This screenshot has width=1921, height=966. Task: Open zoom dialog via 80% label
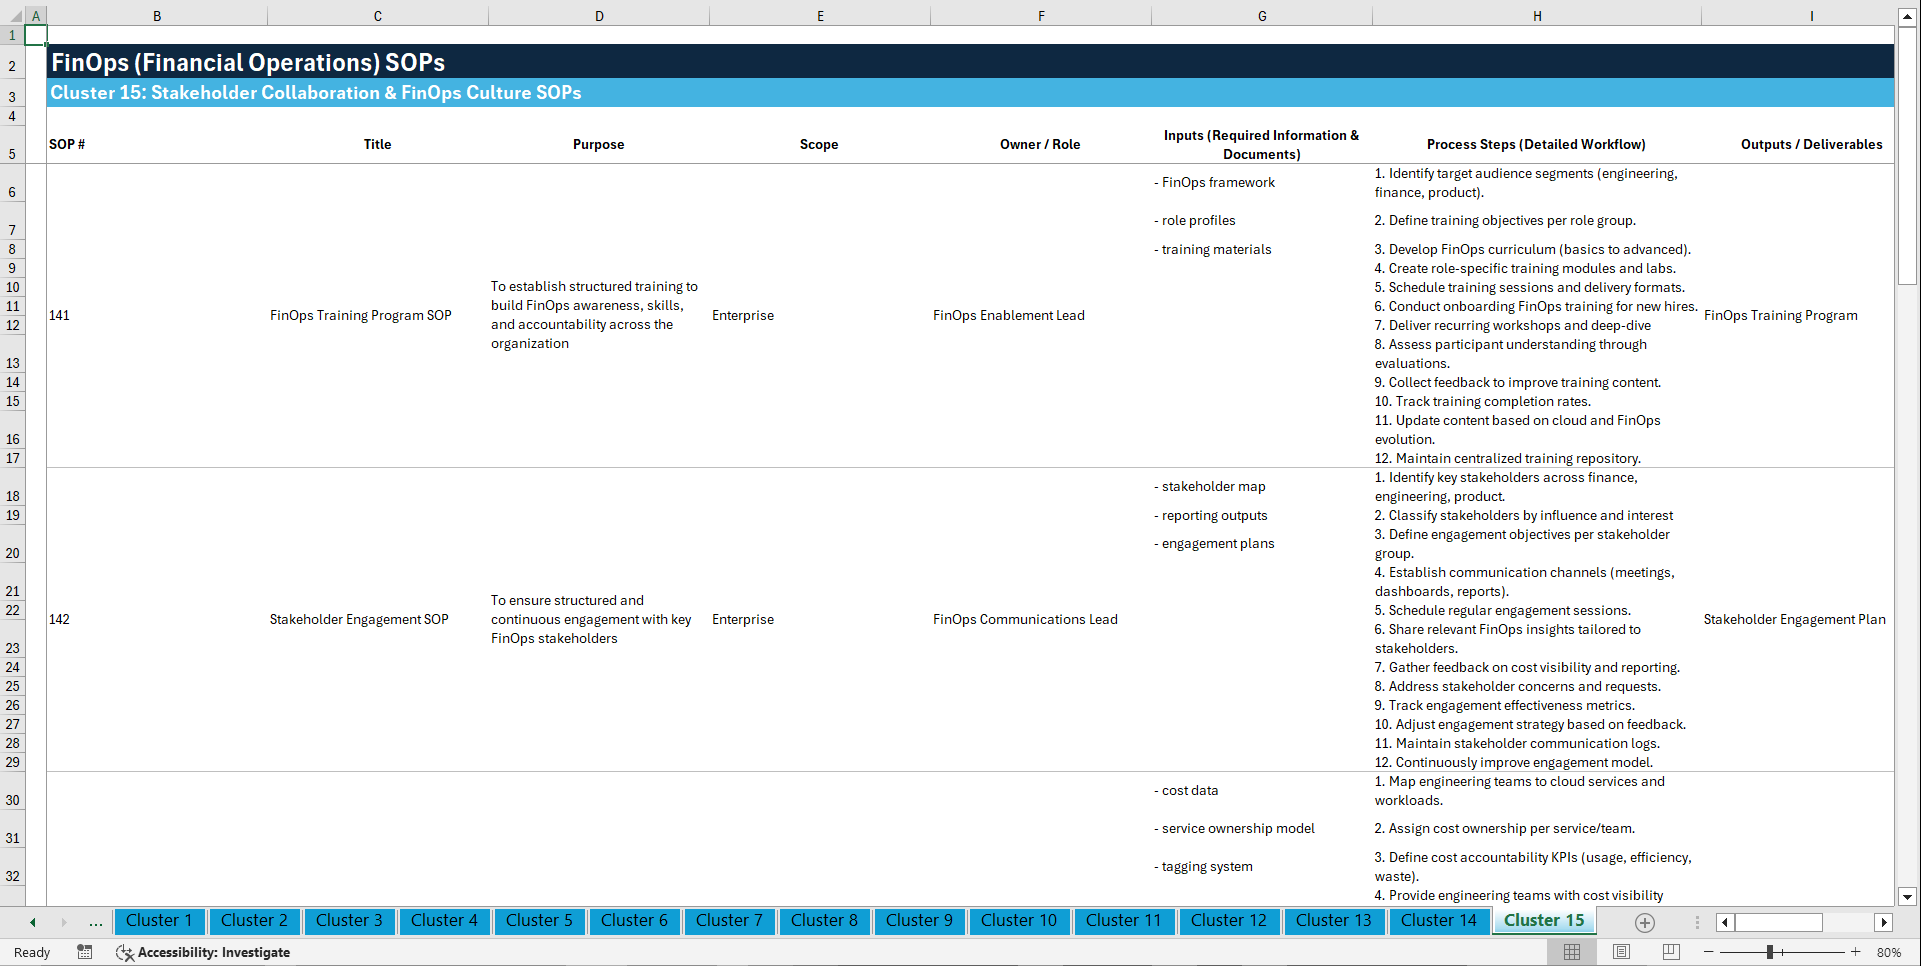(1889, 952)
